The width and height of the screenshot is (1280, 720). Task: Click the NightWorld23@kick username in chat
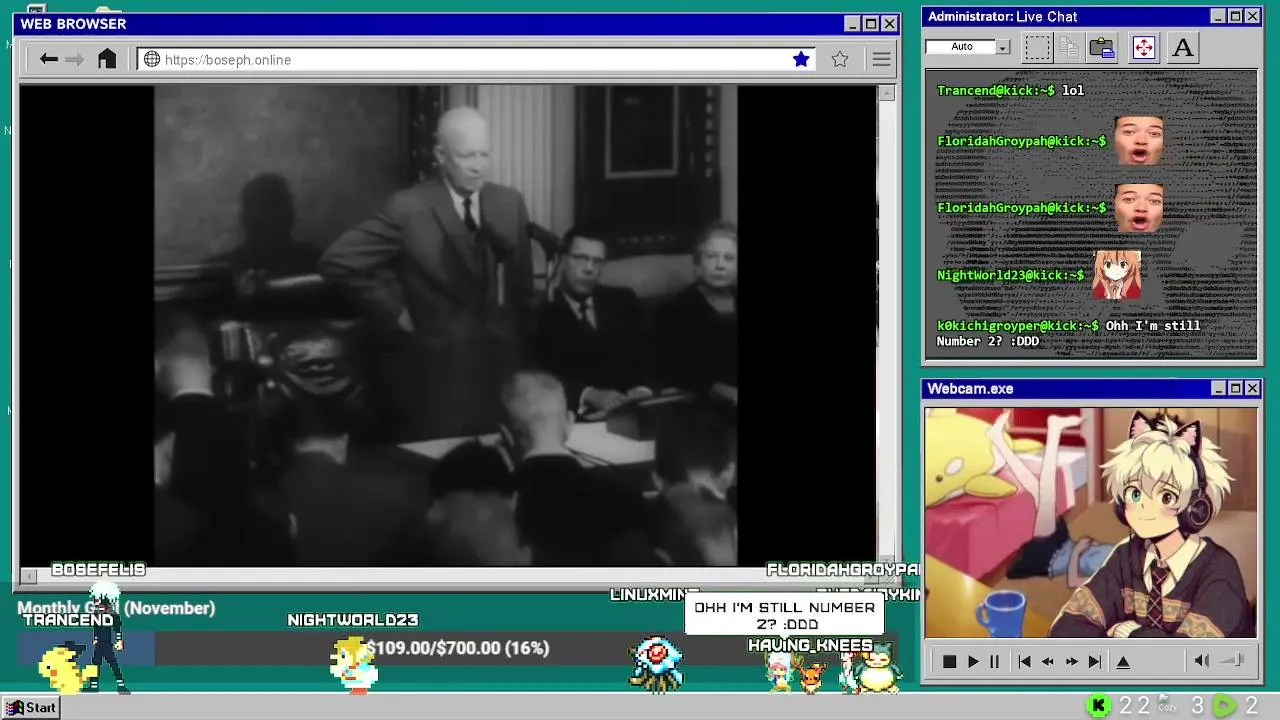1011,275
